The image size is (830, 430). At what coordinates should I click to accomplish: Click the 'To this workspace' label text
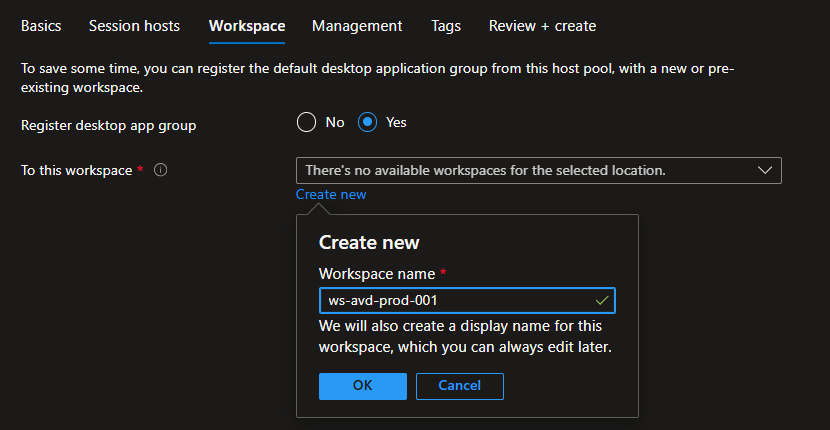[76, 171]
